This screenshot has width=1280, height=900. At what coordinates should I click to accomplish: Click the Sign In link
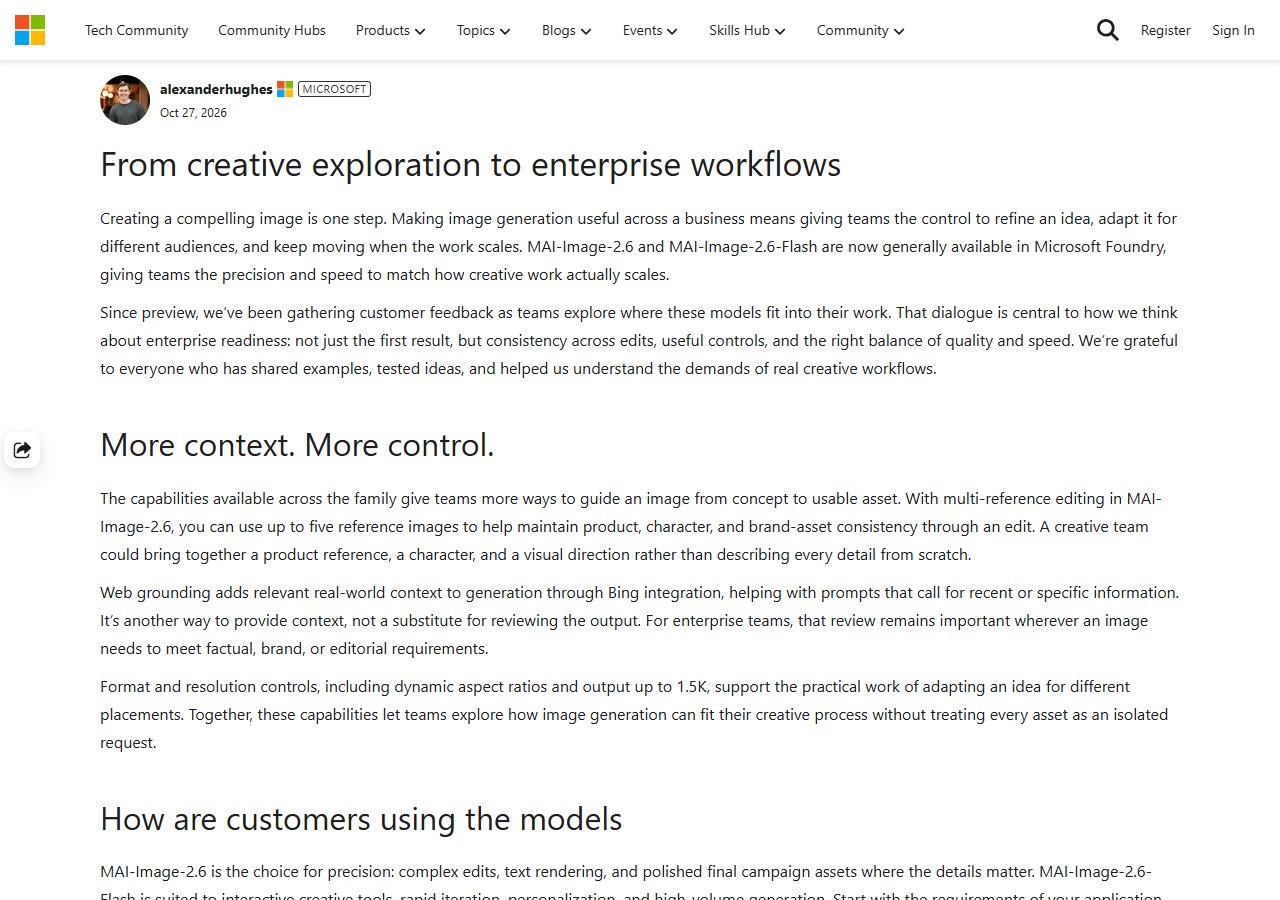(1233, 30)
